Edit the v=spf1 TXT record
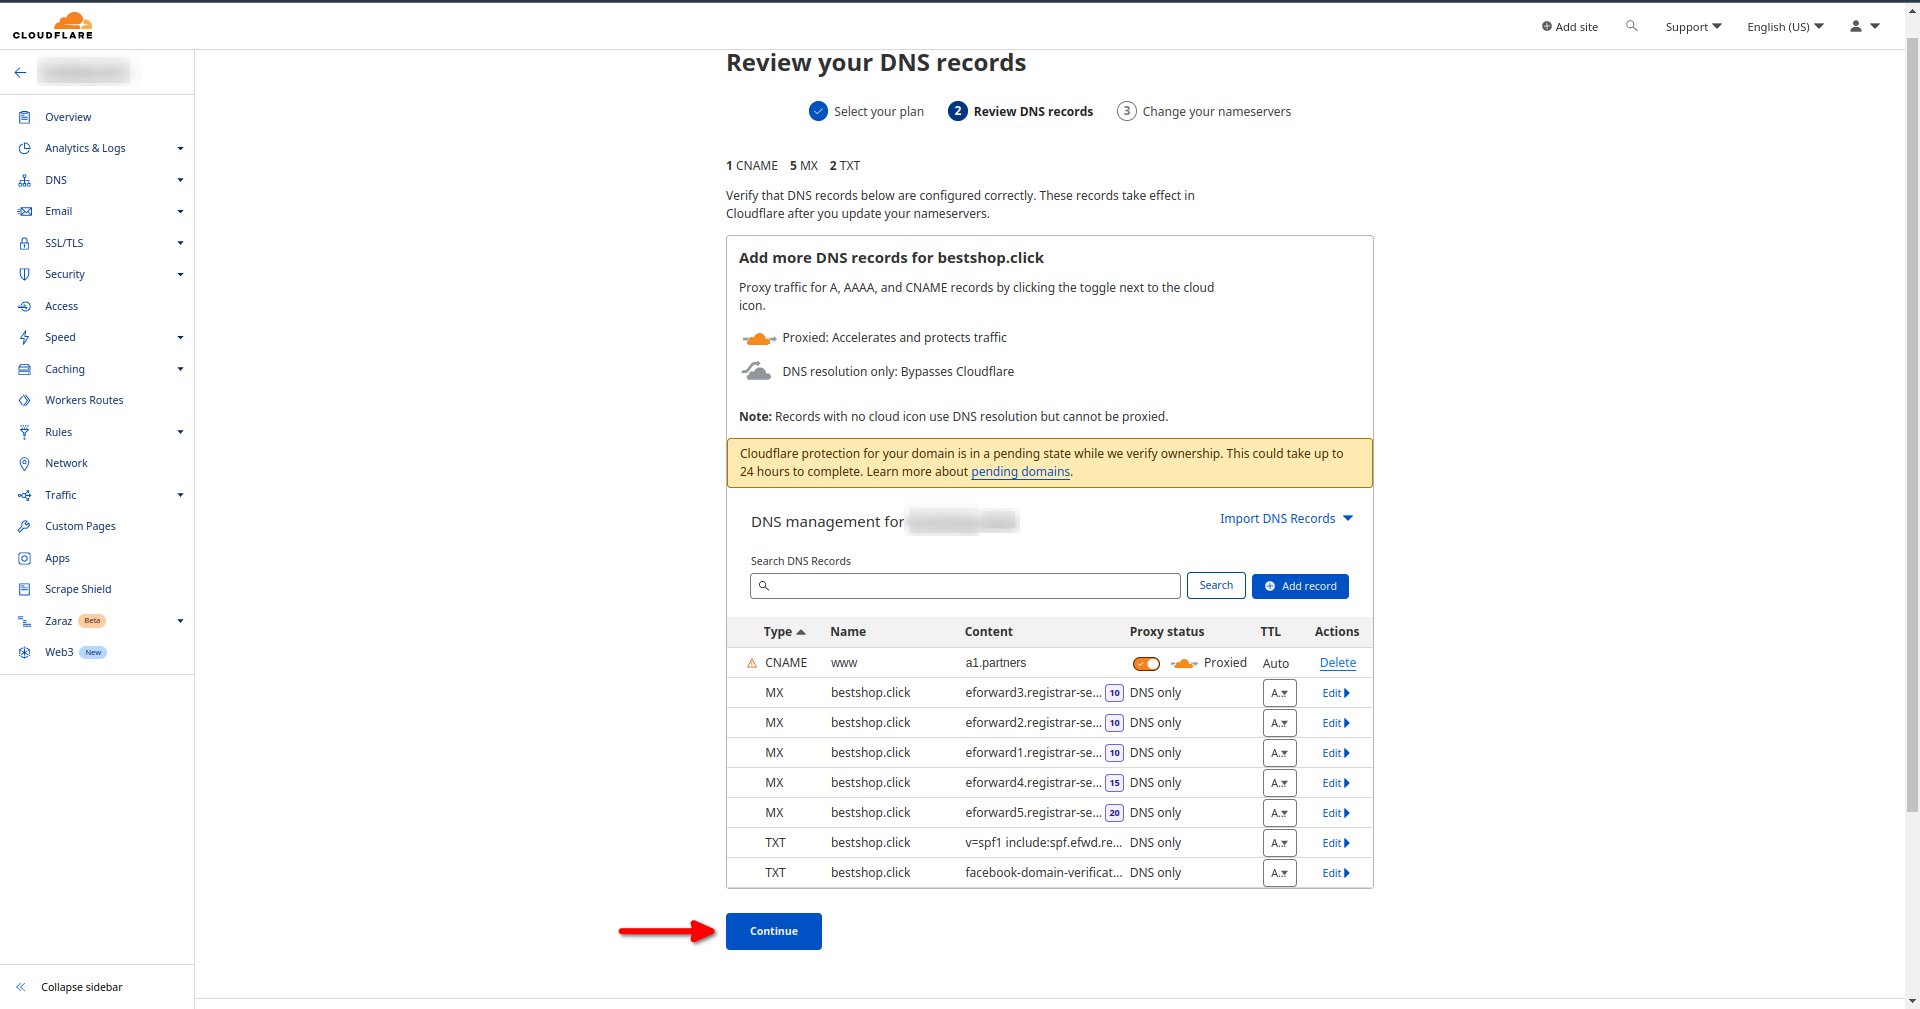The height and width of the screenshot is (1009, 1920). pyautogui.click(x=1336, y=843)
